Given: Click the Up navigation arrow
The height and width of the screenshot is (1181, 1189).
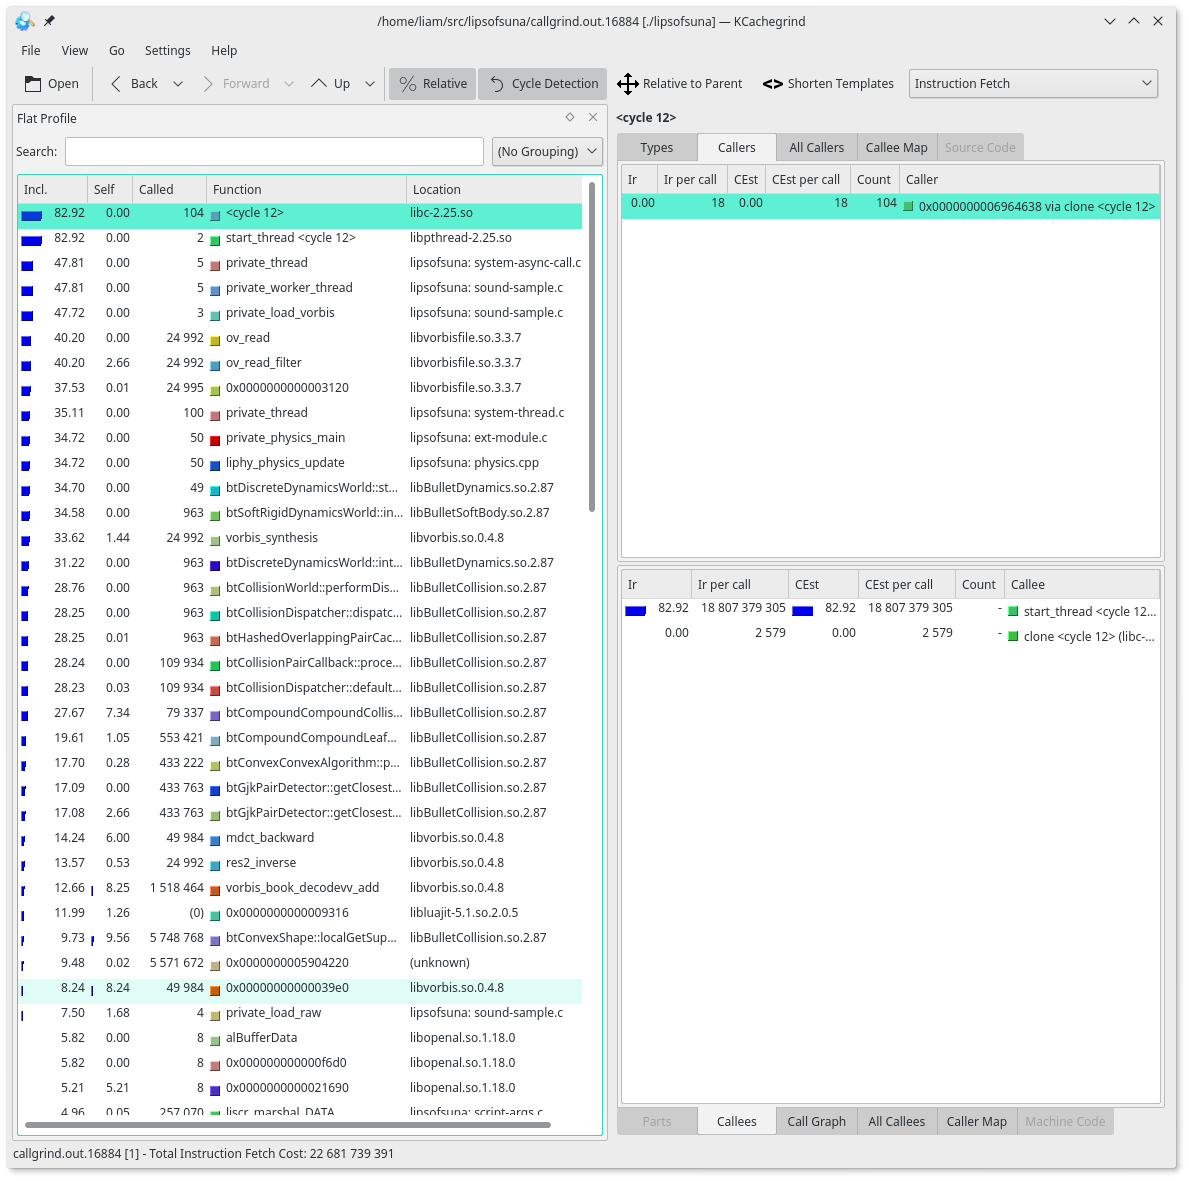Looking at the screenshot, I should [319, 84].
